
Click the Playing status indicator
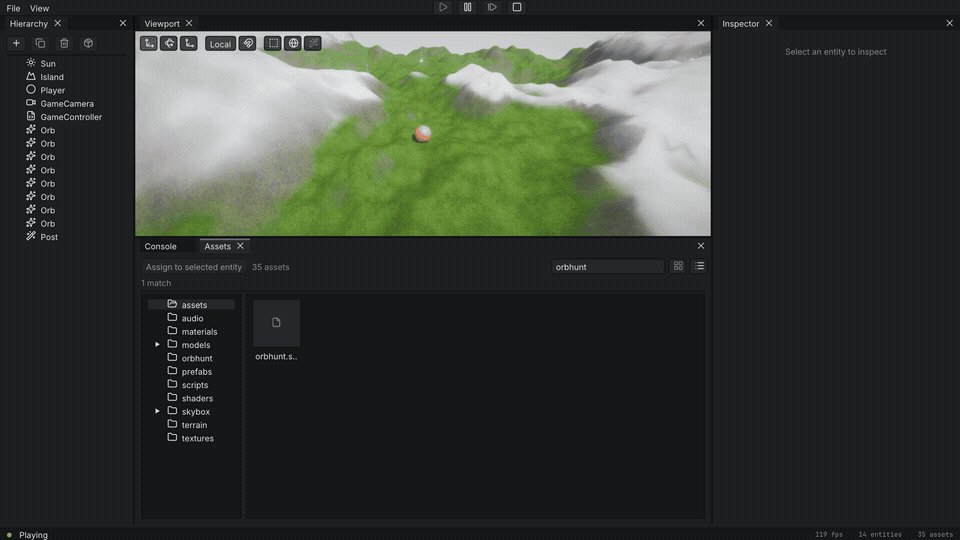(27, 534)
